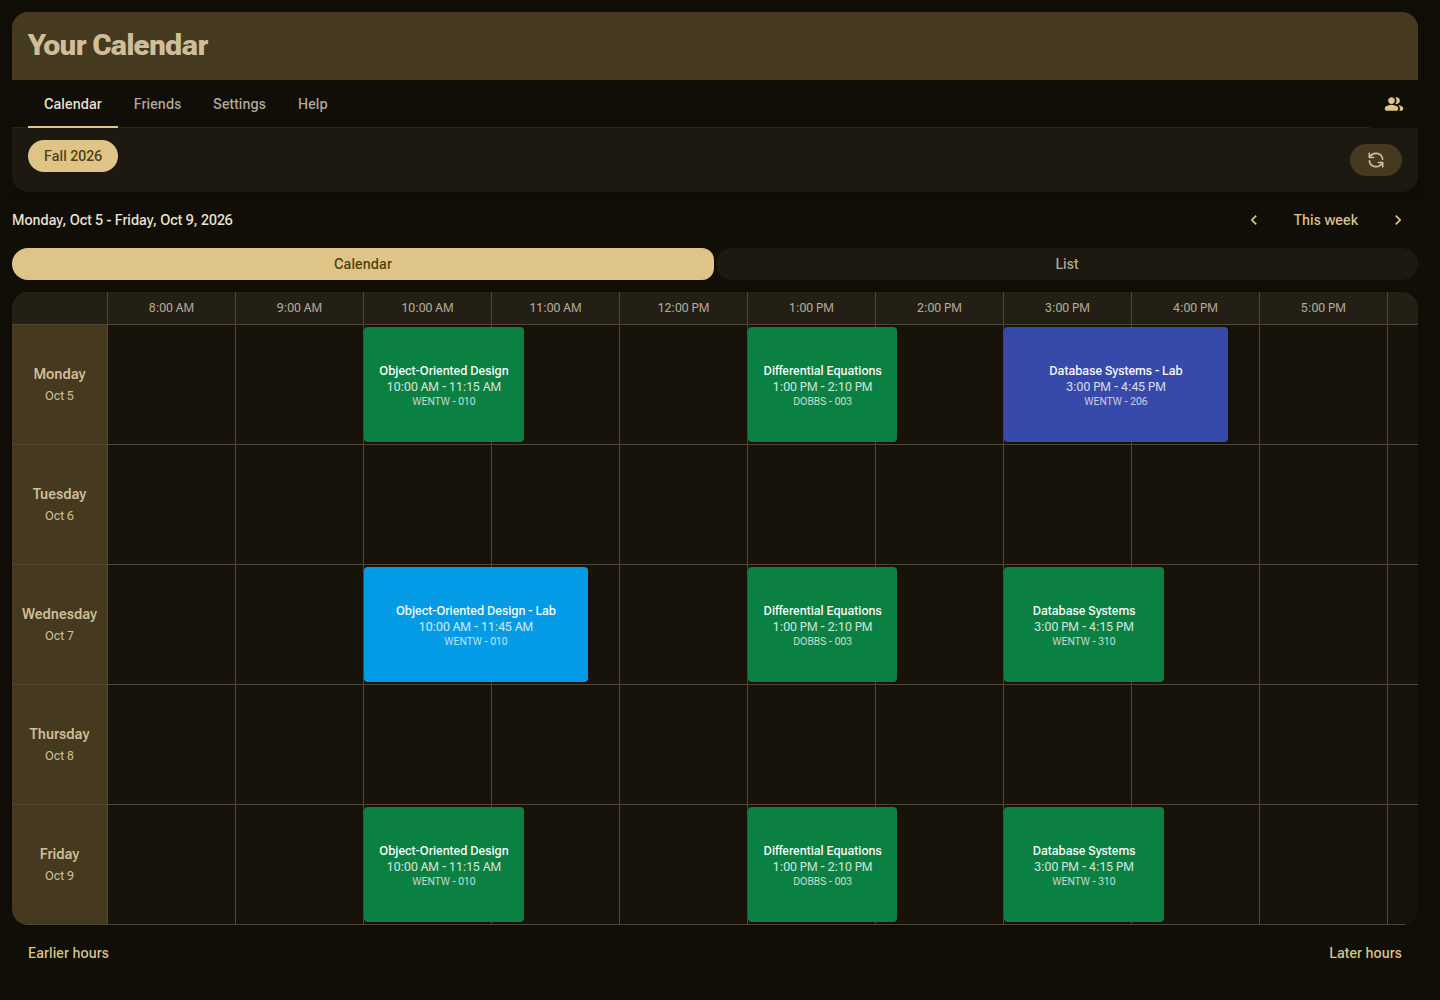Click the 8:00 AM column header
The height and width of the screenshot is (1000, 1440).
click(172, 308)
